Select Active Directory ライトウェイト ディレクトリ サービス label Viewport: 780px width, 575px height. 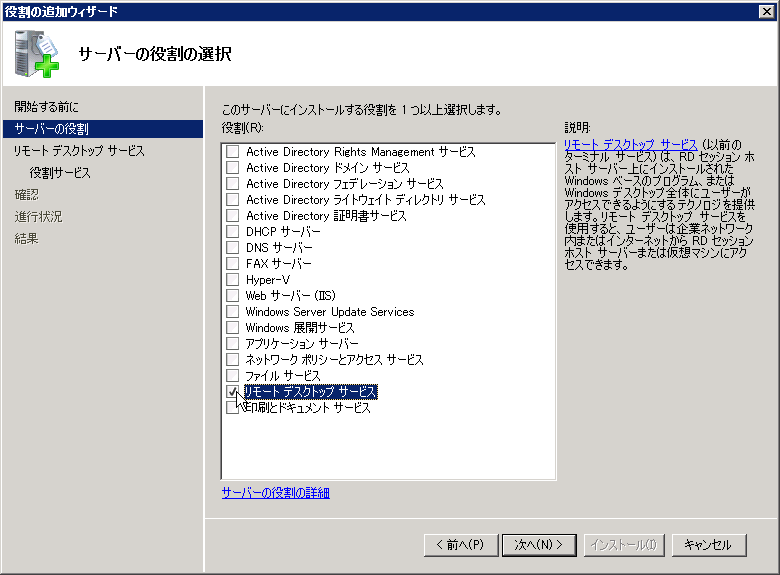366,199
